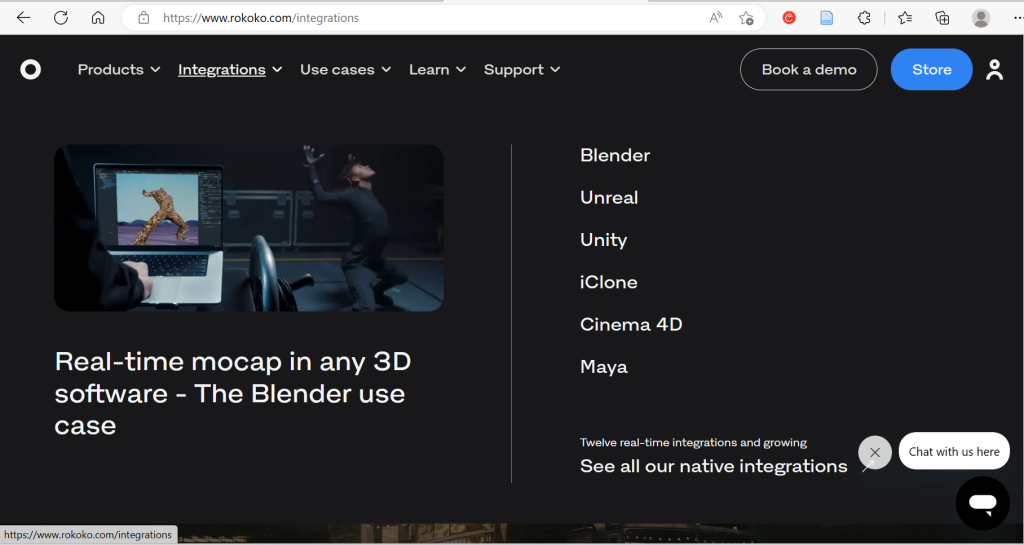Viewport: 1024px width, 545px height.
Task: Open the red circular extension icon
Action: [789, 18]
